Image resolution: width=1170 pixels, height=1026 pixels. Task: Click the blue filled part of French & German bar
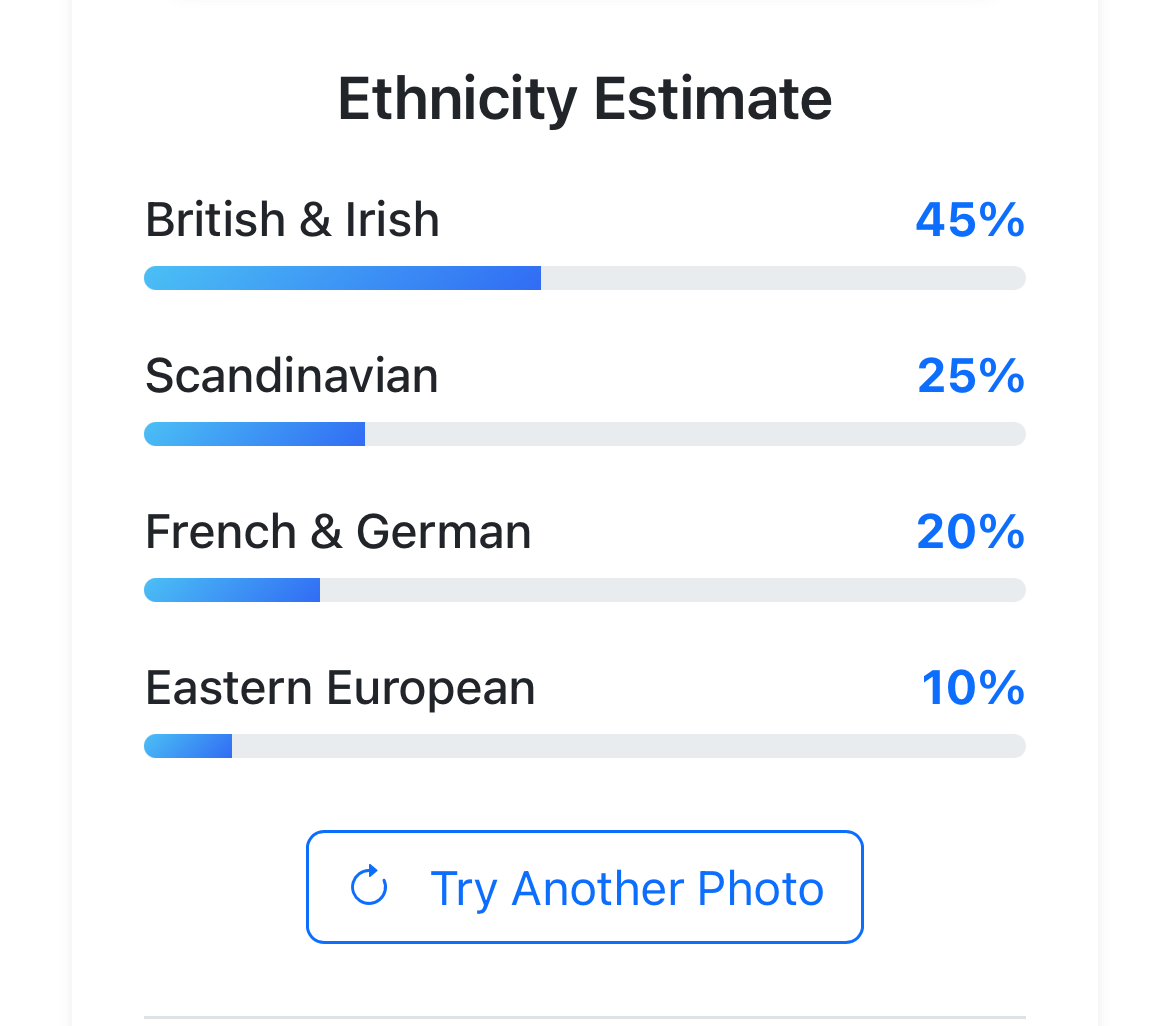pos(232,589)
